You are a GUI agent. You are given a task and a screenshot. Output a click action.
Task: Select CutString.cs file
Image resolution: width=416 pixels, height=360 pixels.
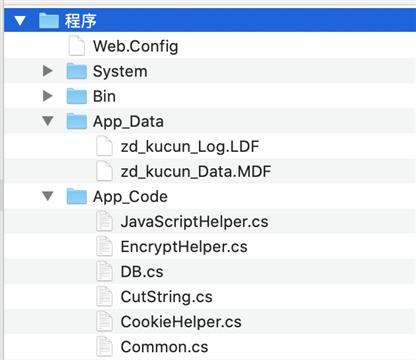166,297
